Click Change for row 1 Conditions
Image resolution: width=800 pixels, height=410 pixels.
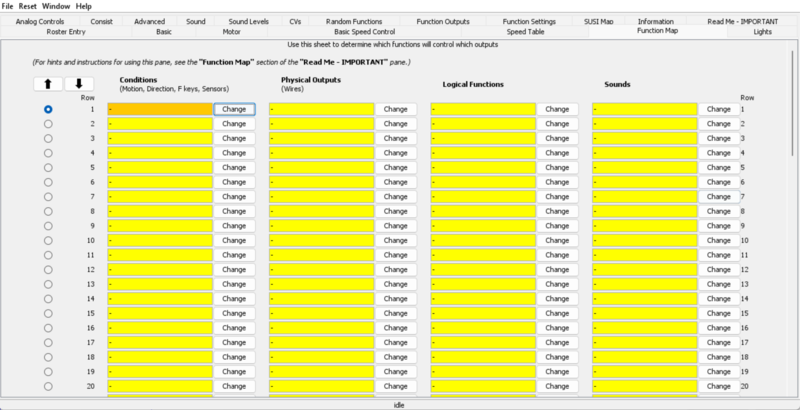(234, 109)
